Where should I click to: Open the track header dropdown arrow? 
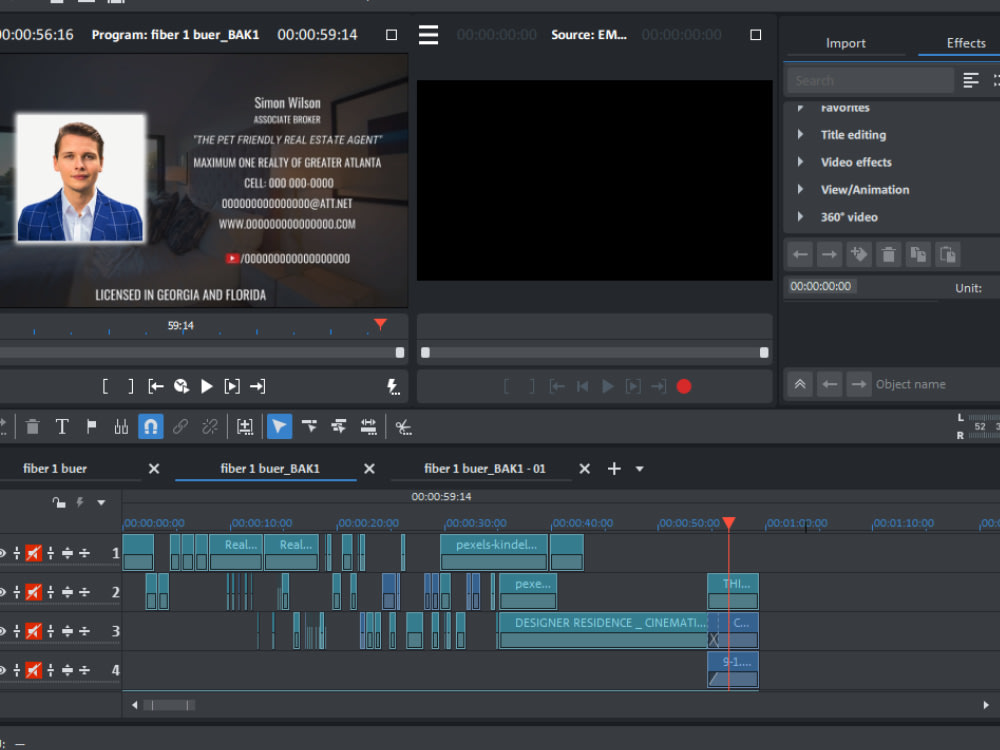[x=101, y=503]
